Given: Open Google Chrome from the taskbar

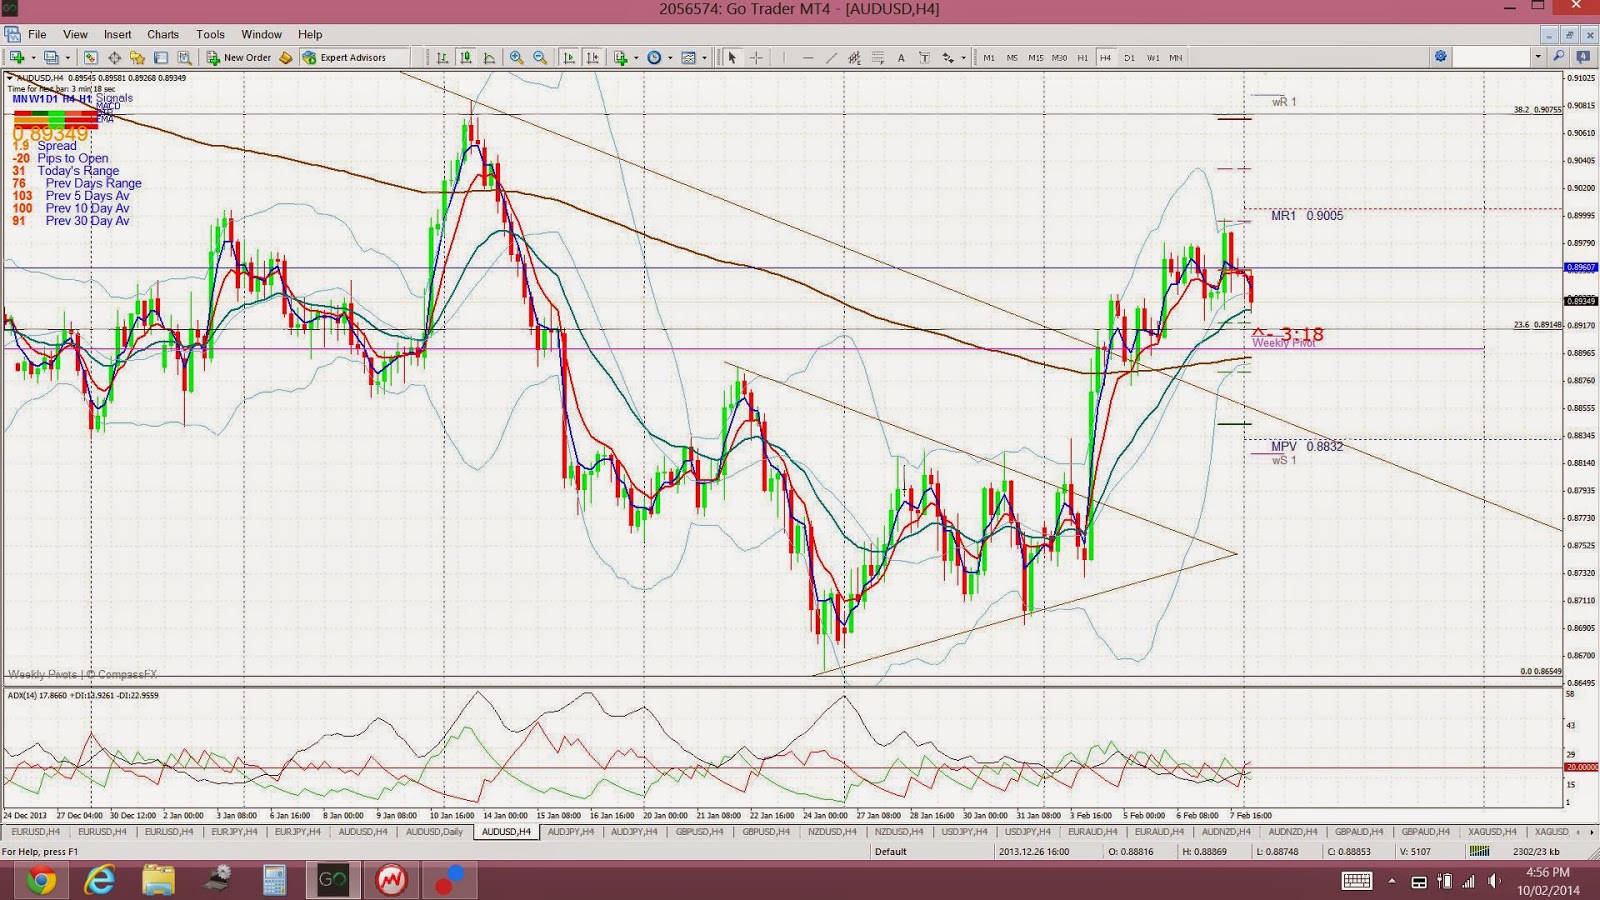Looking at the screenshot, I should pyautogui.click(x=41, y=880).
